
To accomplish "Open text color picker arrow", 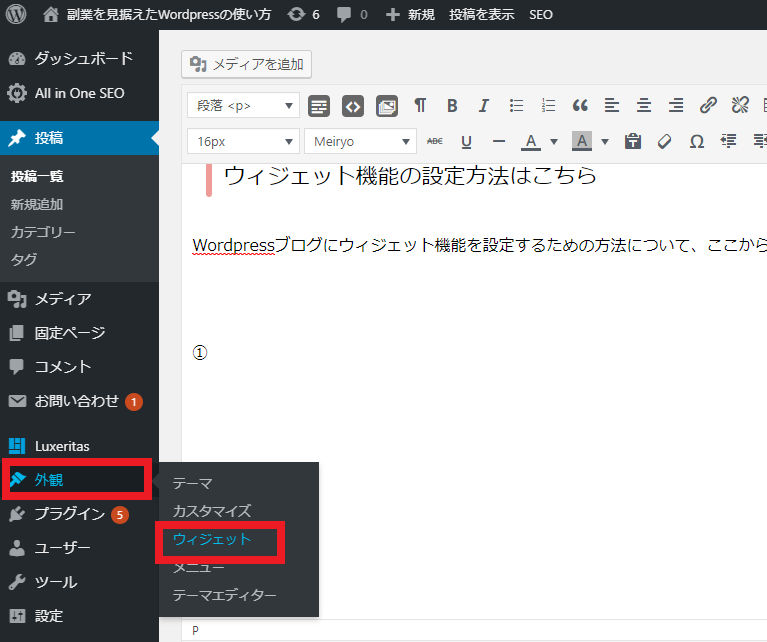I will pyautogui.click(x=554, y=141).
